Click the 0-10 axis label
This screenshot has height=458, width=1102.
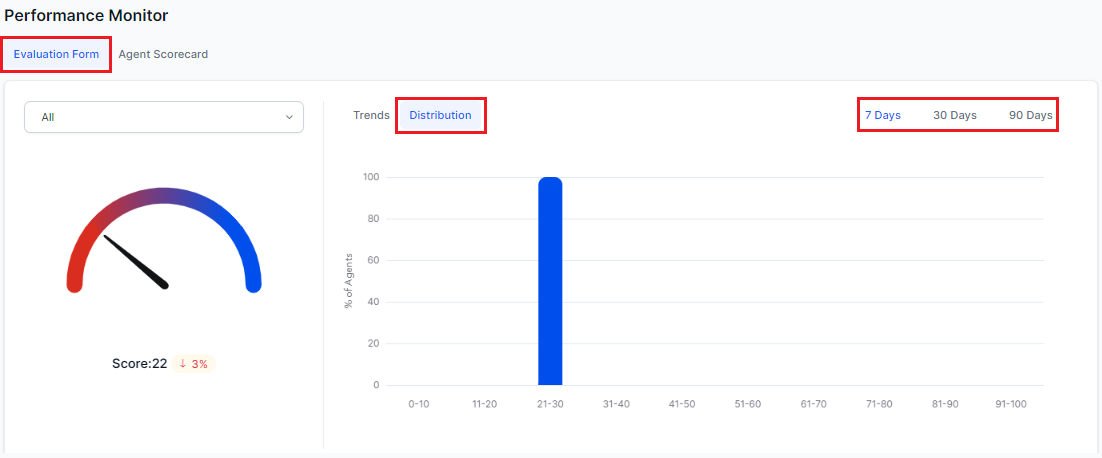(x=419, y=404)
